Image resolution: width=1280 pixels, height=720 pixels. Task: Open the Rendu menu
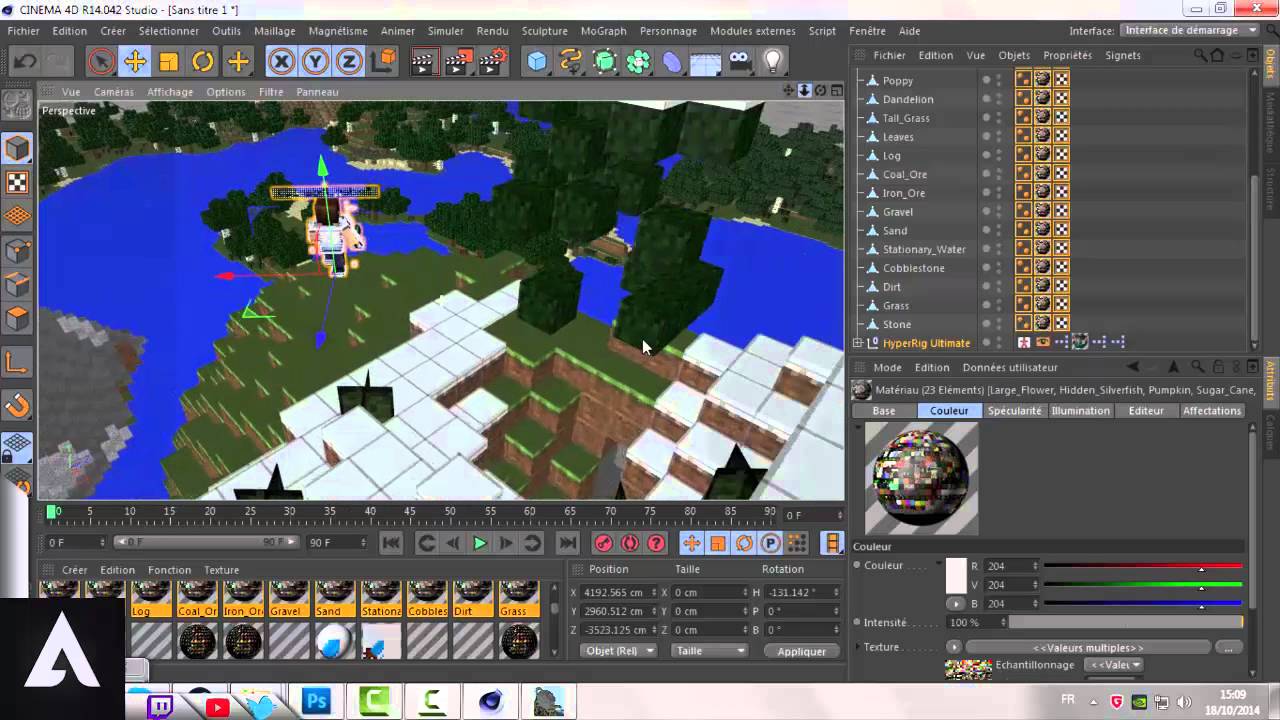coord(492,31)
